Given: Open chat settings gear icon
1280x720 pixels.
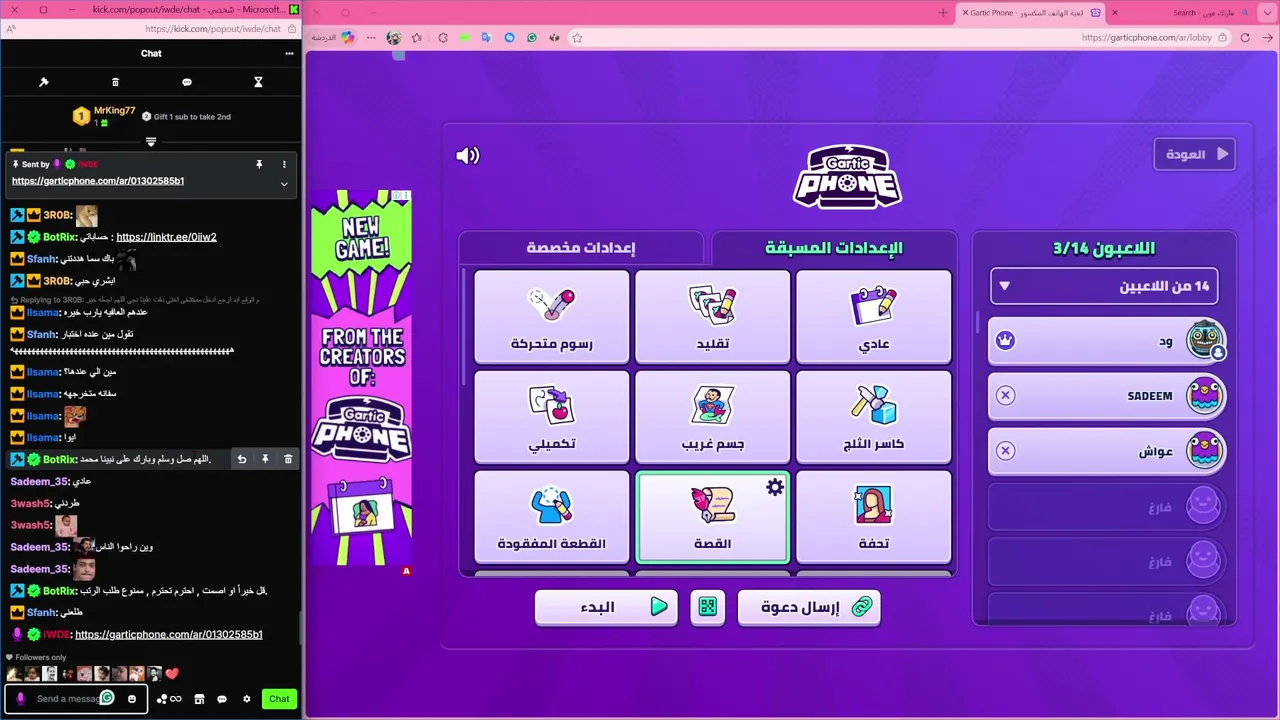Looking at the screenshot, I should click(x=247, y=699).
